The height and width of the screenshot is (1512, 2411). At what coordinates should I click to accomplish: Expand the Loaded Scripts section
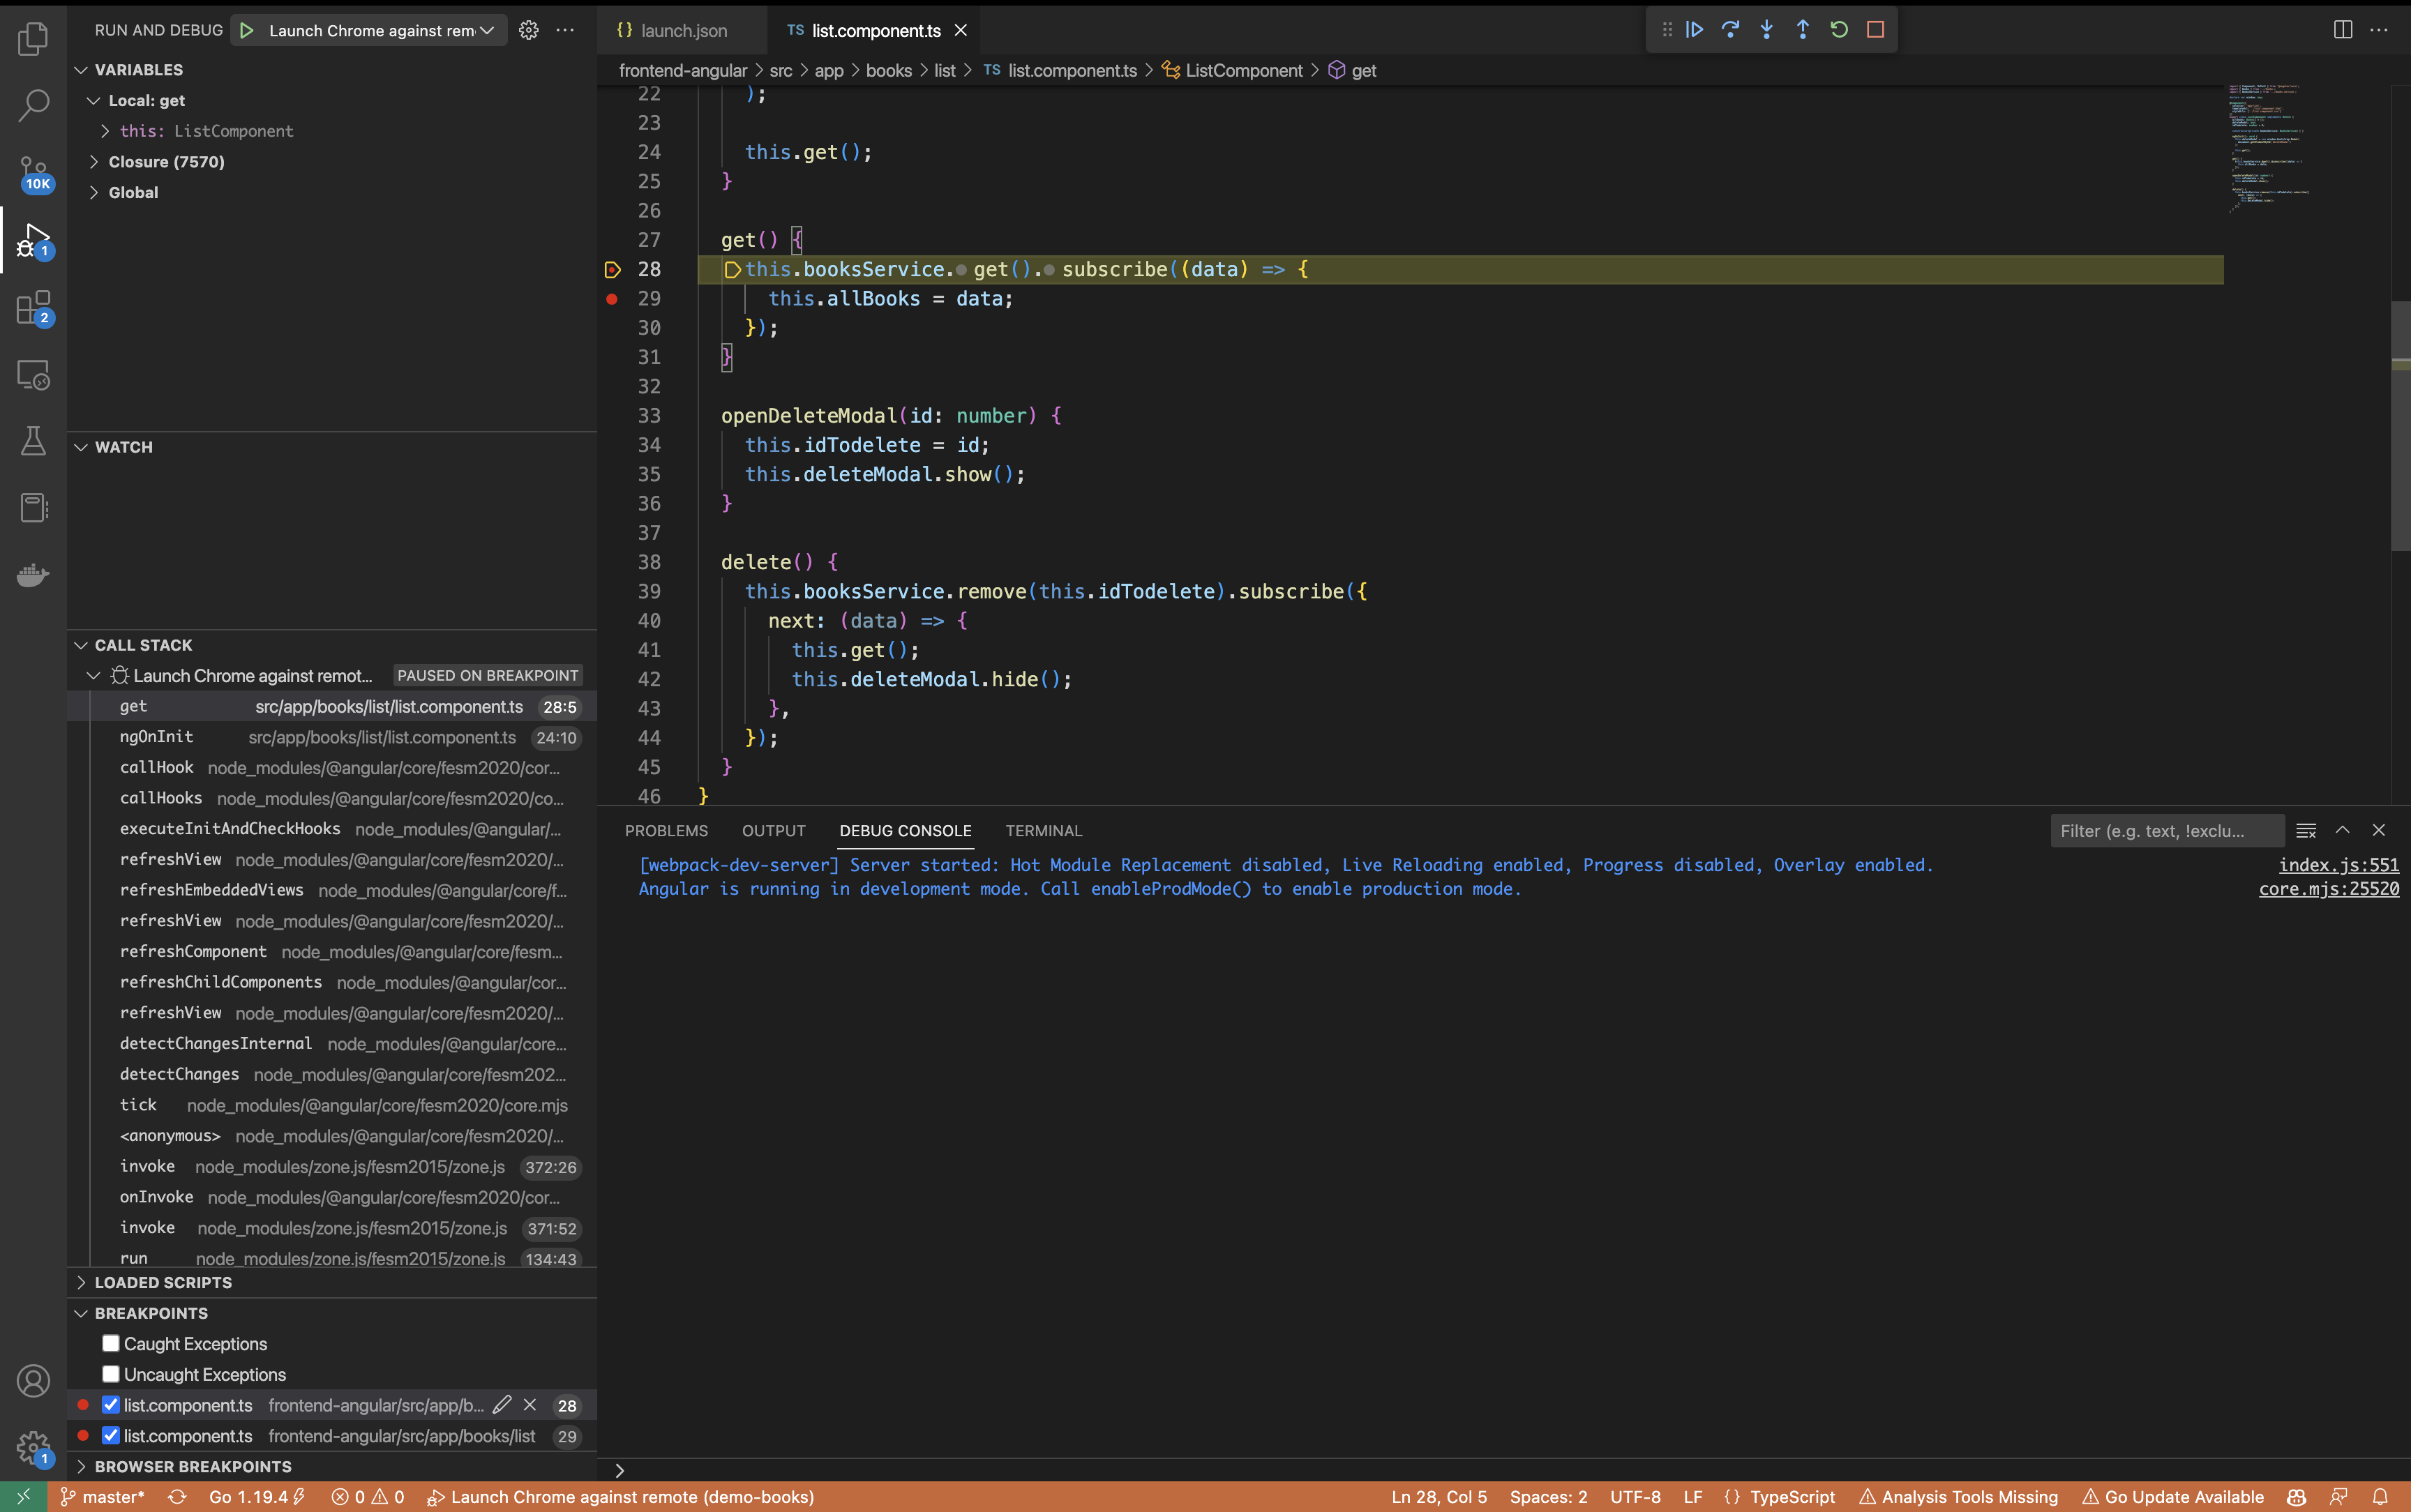click(163, 1282)
